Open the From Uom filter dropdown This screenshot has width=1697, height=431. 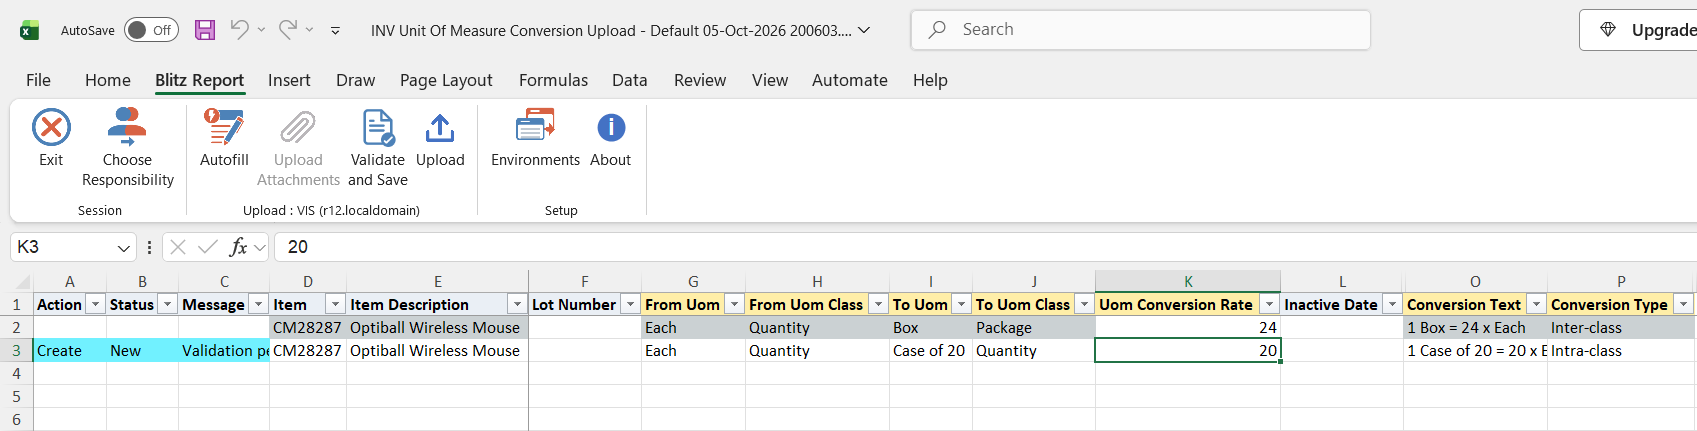(734, 305)
